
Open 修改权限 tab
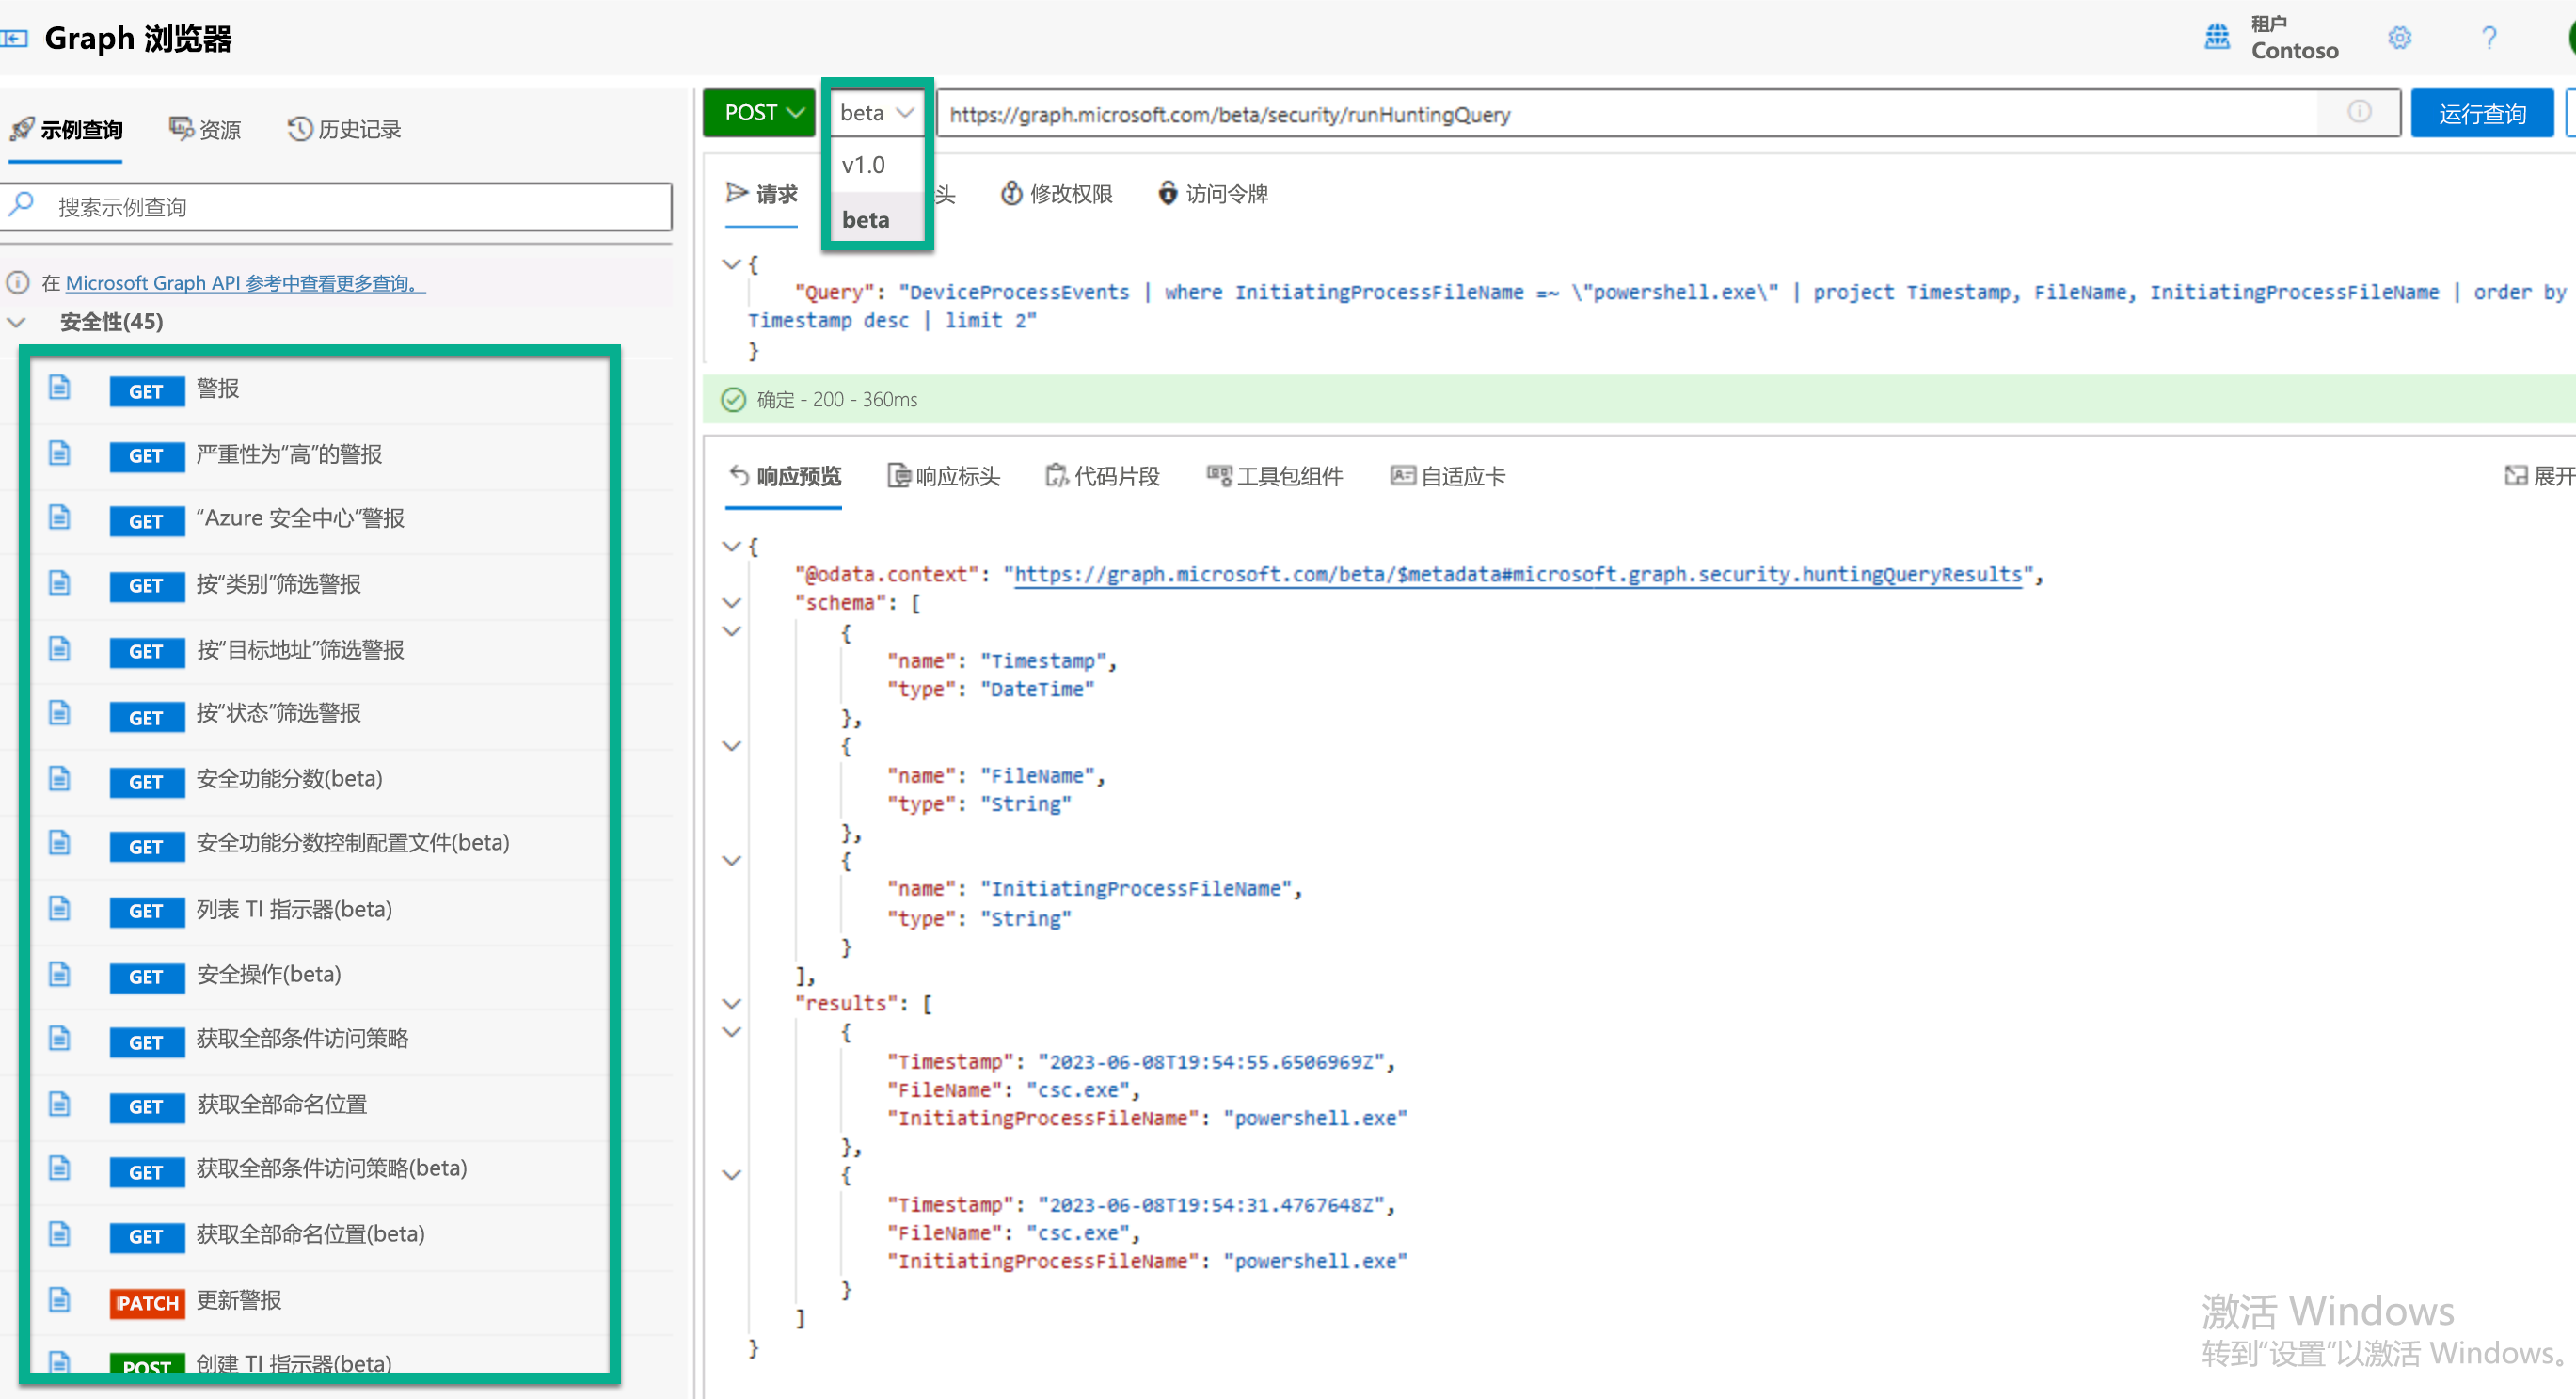(1057, 193)
